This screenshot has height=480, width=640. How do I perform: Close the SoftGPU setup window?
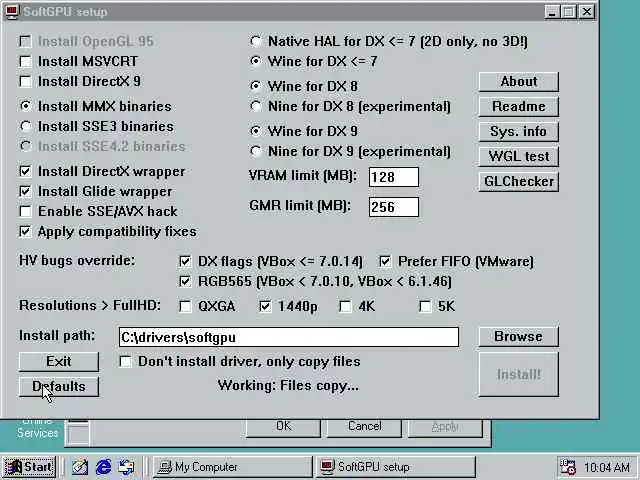(x=587, y=11)
